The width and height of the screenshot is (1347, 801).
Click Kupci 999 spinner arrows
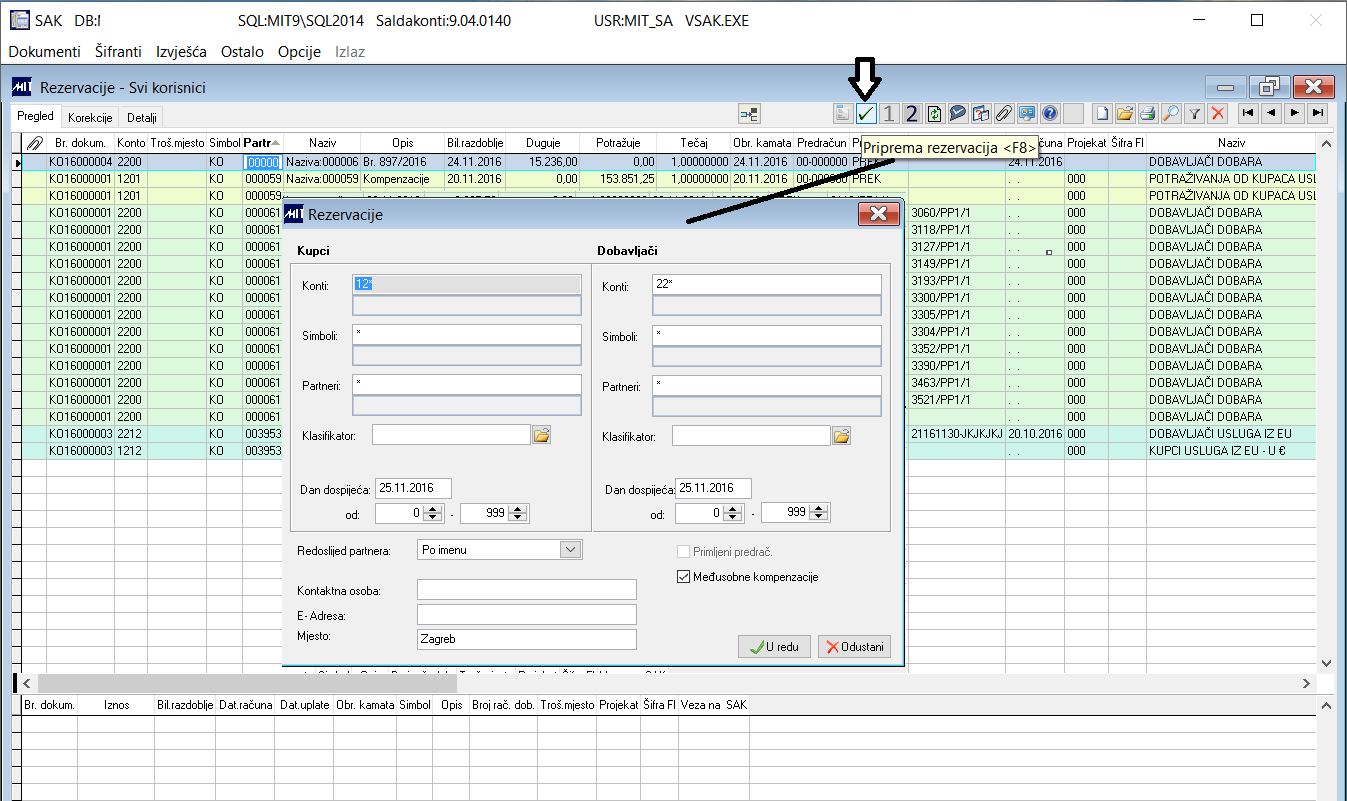click(x=518, y=513)
